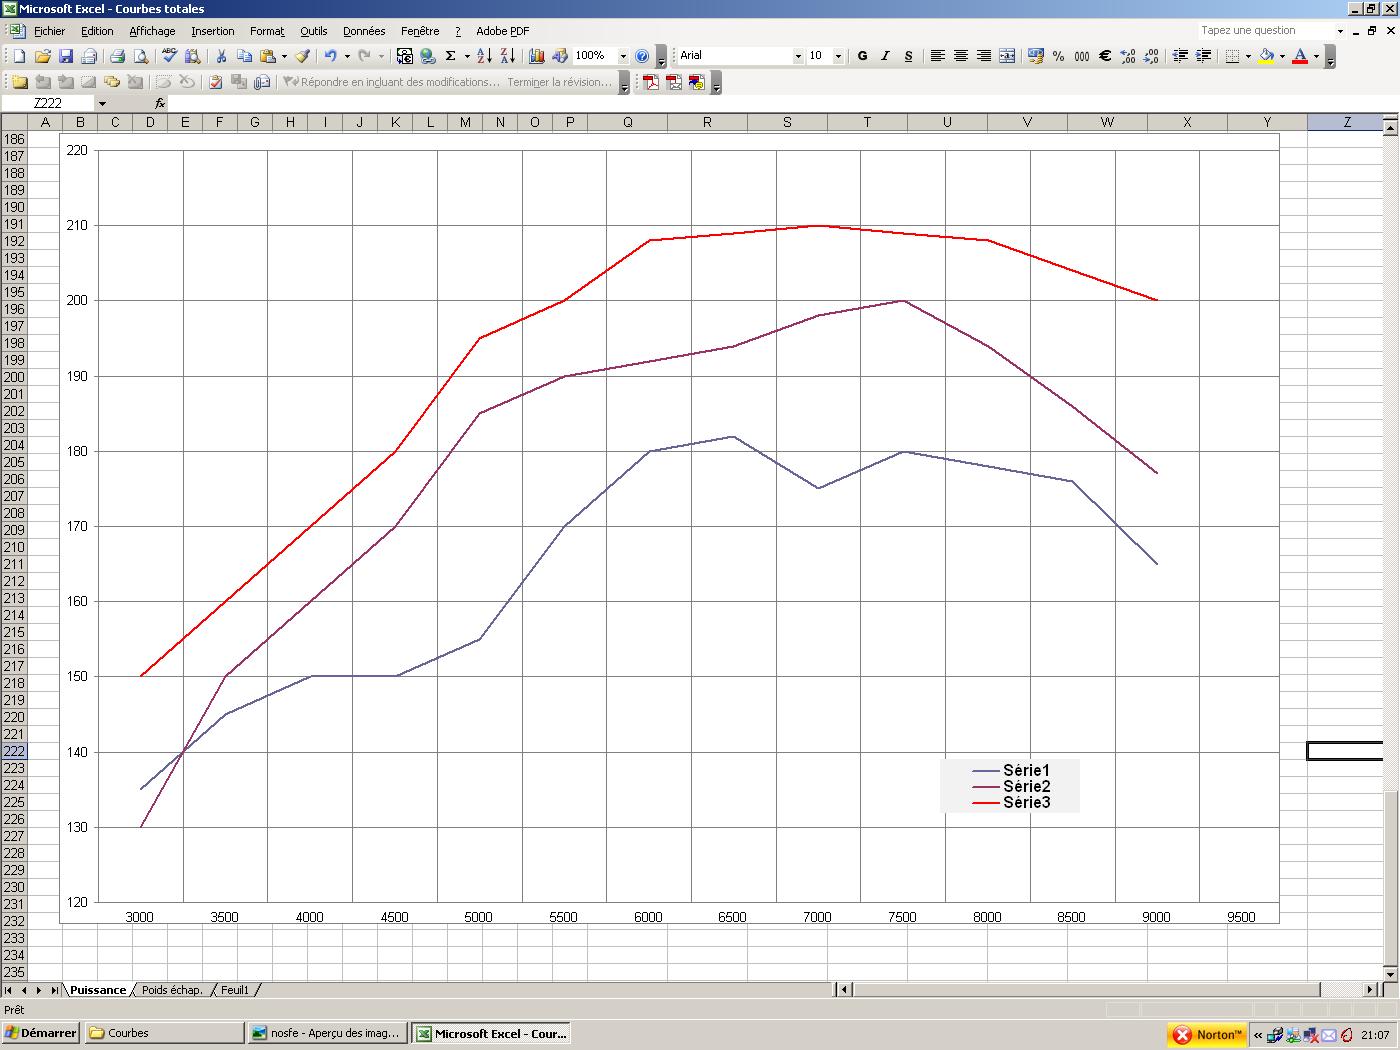Toggle underline (S) formatting
This screenshot has height=1050, width=1400.
908,56
